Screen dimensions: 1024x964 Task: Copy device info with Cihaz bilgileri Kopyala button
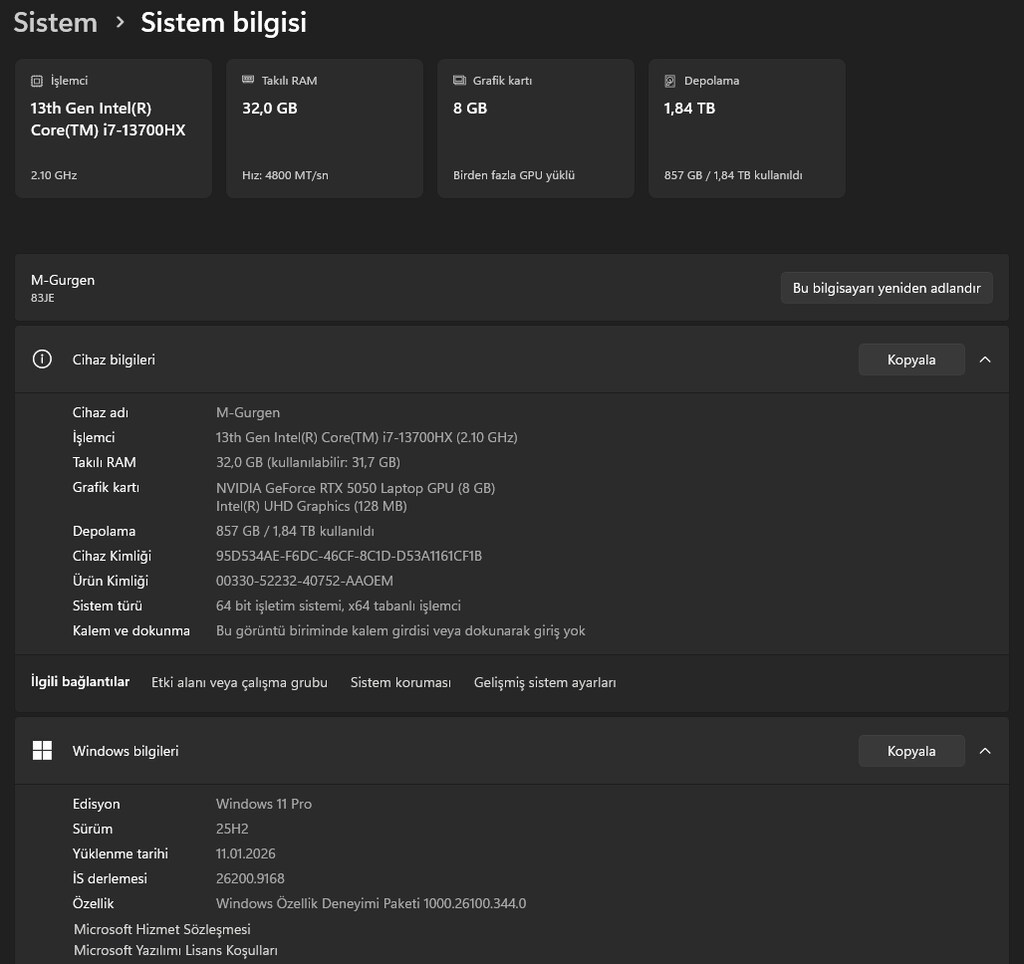point(911,359)
